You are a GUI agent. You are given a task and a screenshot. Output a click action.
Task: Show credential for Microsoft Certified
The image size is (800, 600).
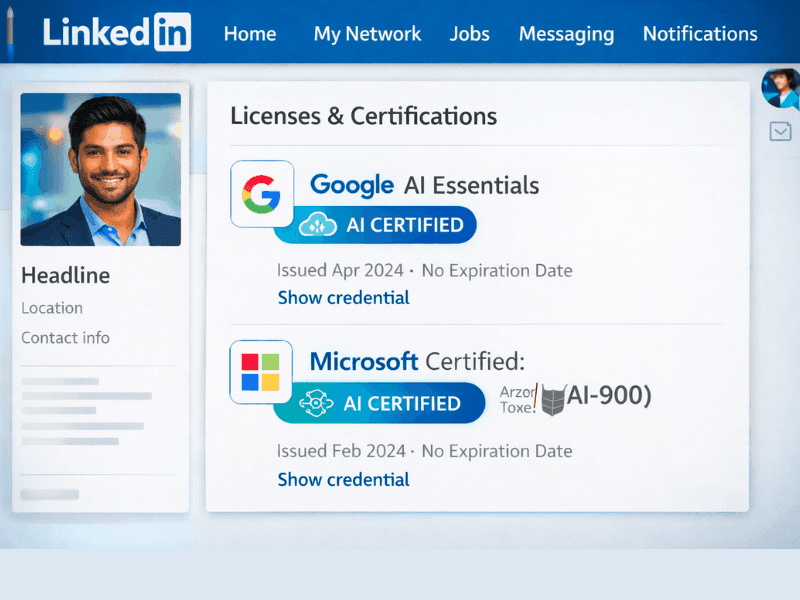[x=343, y=480]
